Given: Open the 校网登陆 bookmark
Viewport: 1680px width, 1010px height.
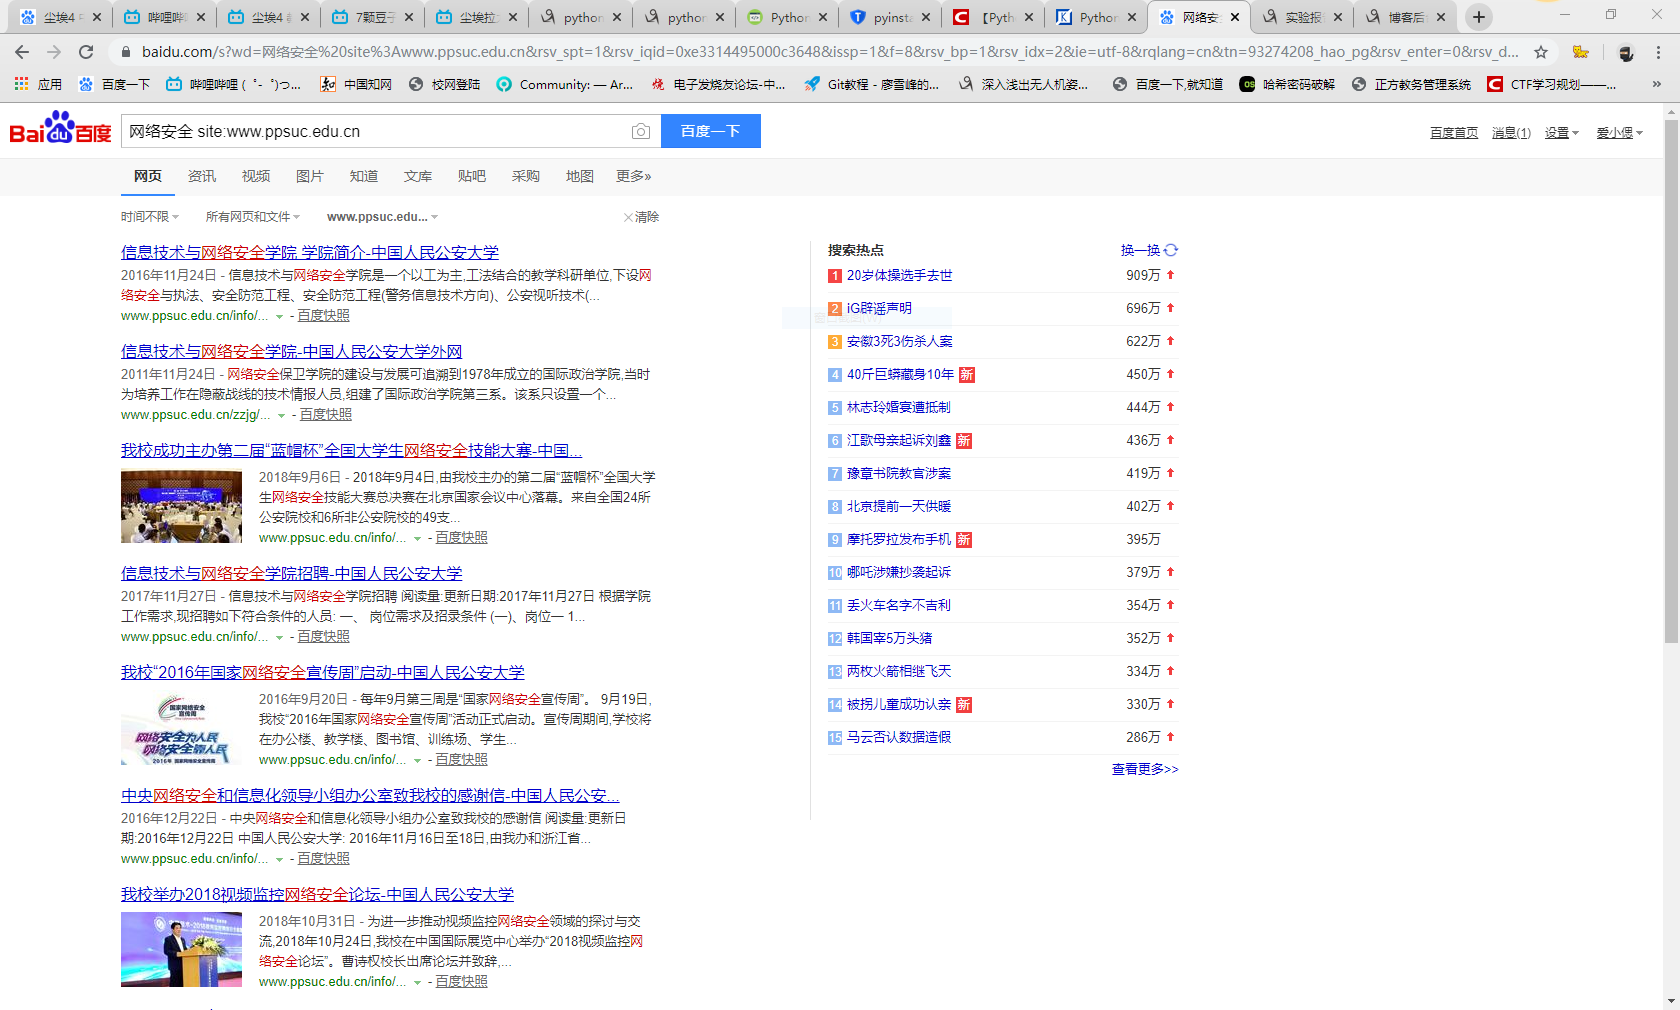Looking at the screenshot, I should point(444,85).
